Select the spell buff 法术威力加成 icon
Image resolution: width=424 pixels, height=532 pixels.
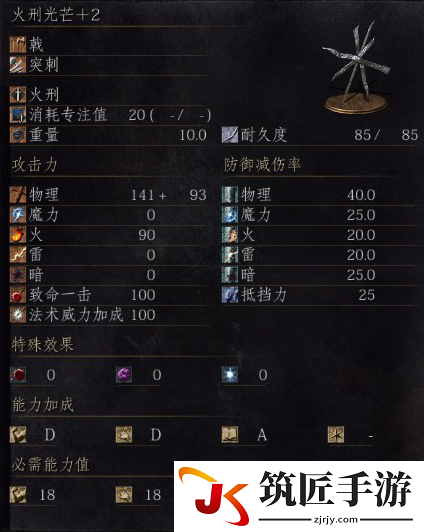tap(18, 315)
